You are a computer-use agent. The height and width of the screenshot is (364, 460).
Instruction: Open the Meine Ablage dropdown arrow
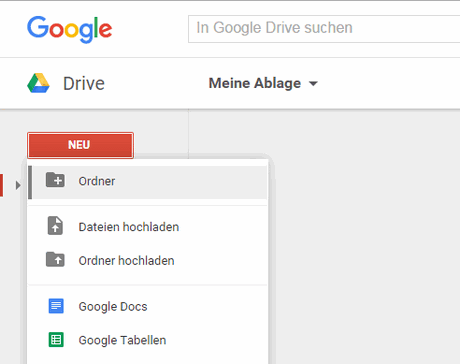(x=313, y=84)
